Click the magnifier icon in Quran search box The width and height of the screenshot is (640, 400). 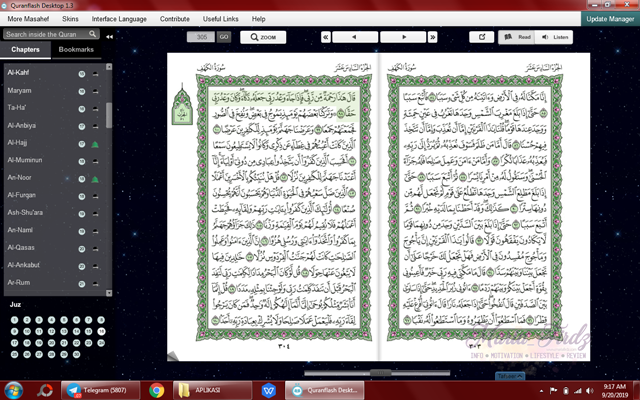93,34
